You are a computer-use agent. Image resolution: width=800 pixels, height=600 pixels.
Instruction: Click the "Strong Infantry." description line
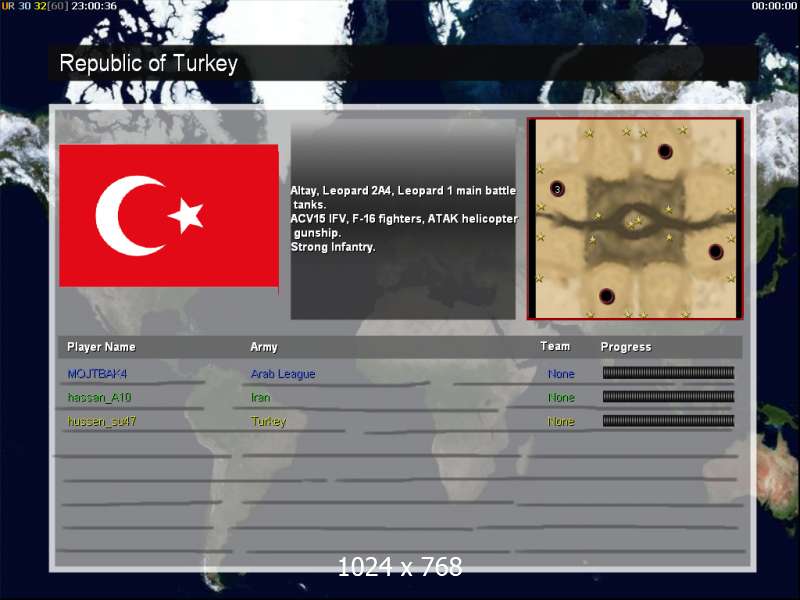click(x=333, y=247)
